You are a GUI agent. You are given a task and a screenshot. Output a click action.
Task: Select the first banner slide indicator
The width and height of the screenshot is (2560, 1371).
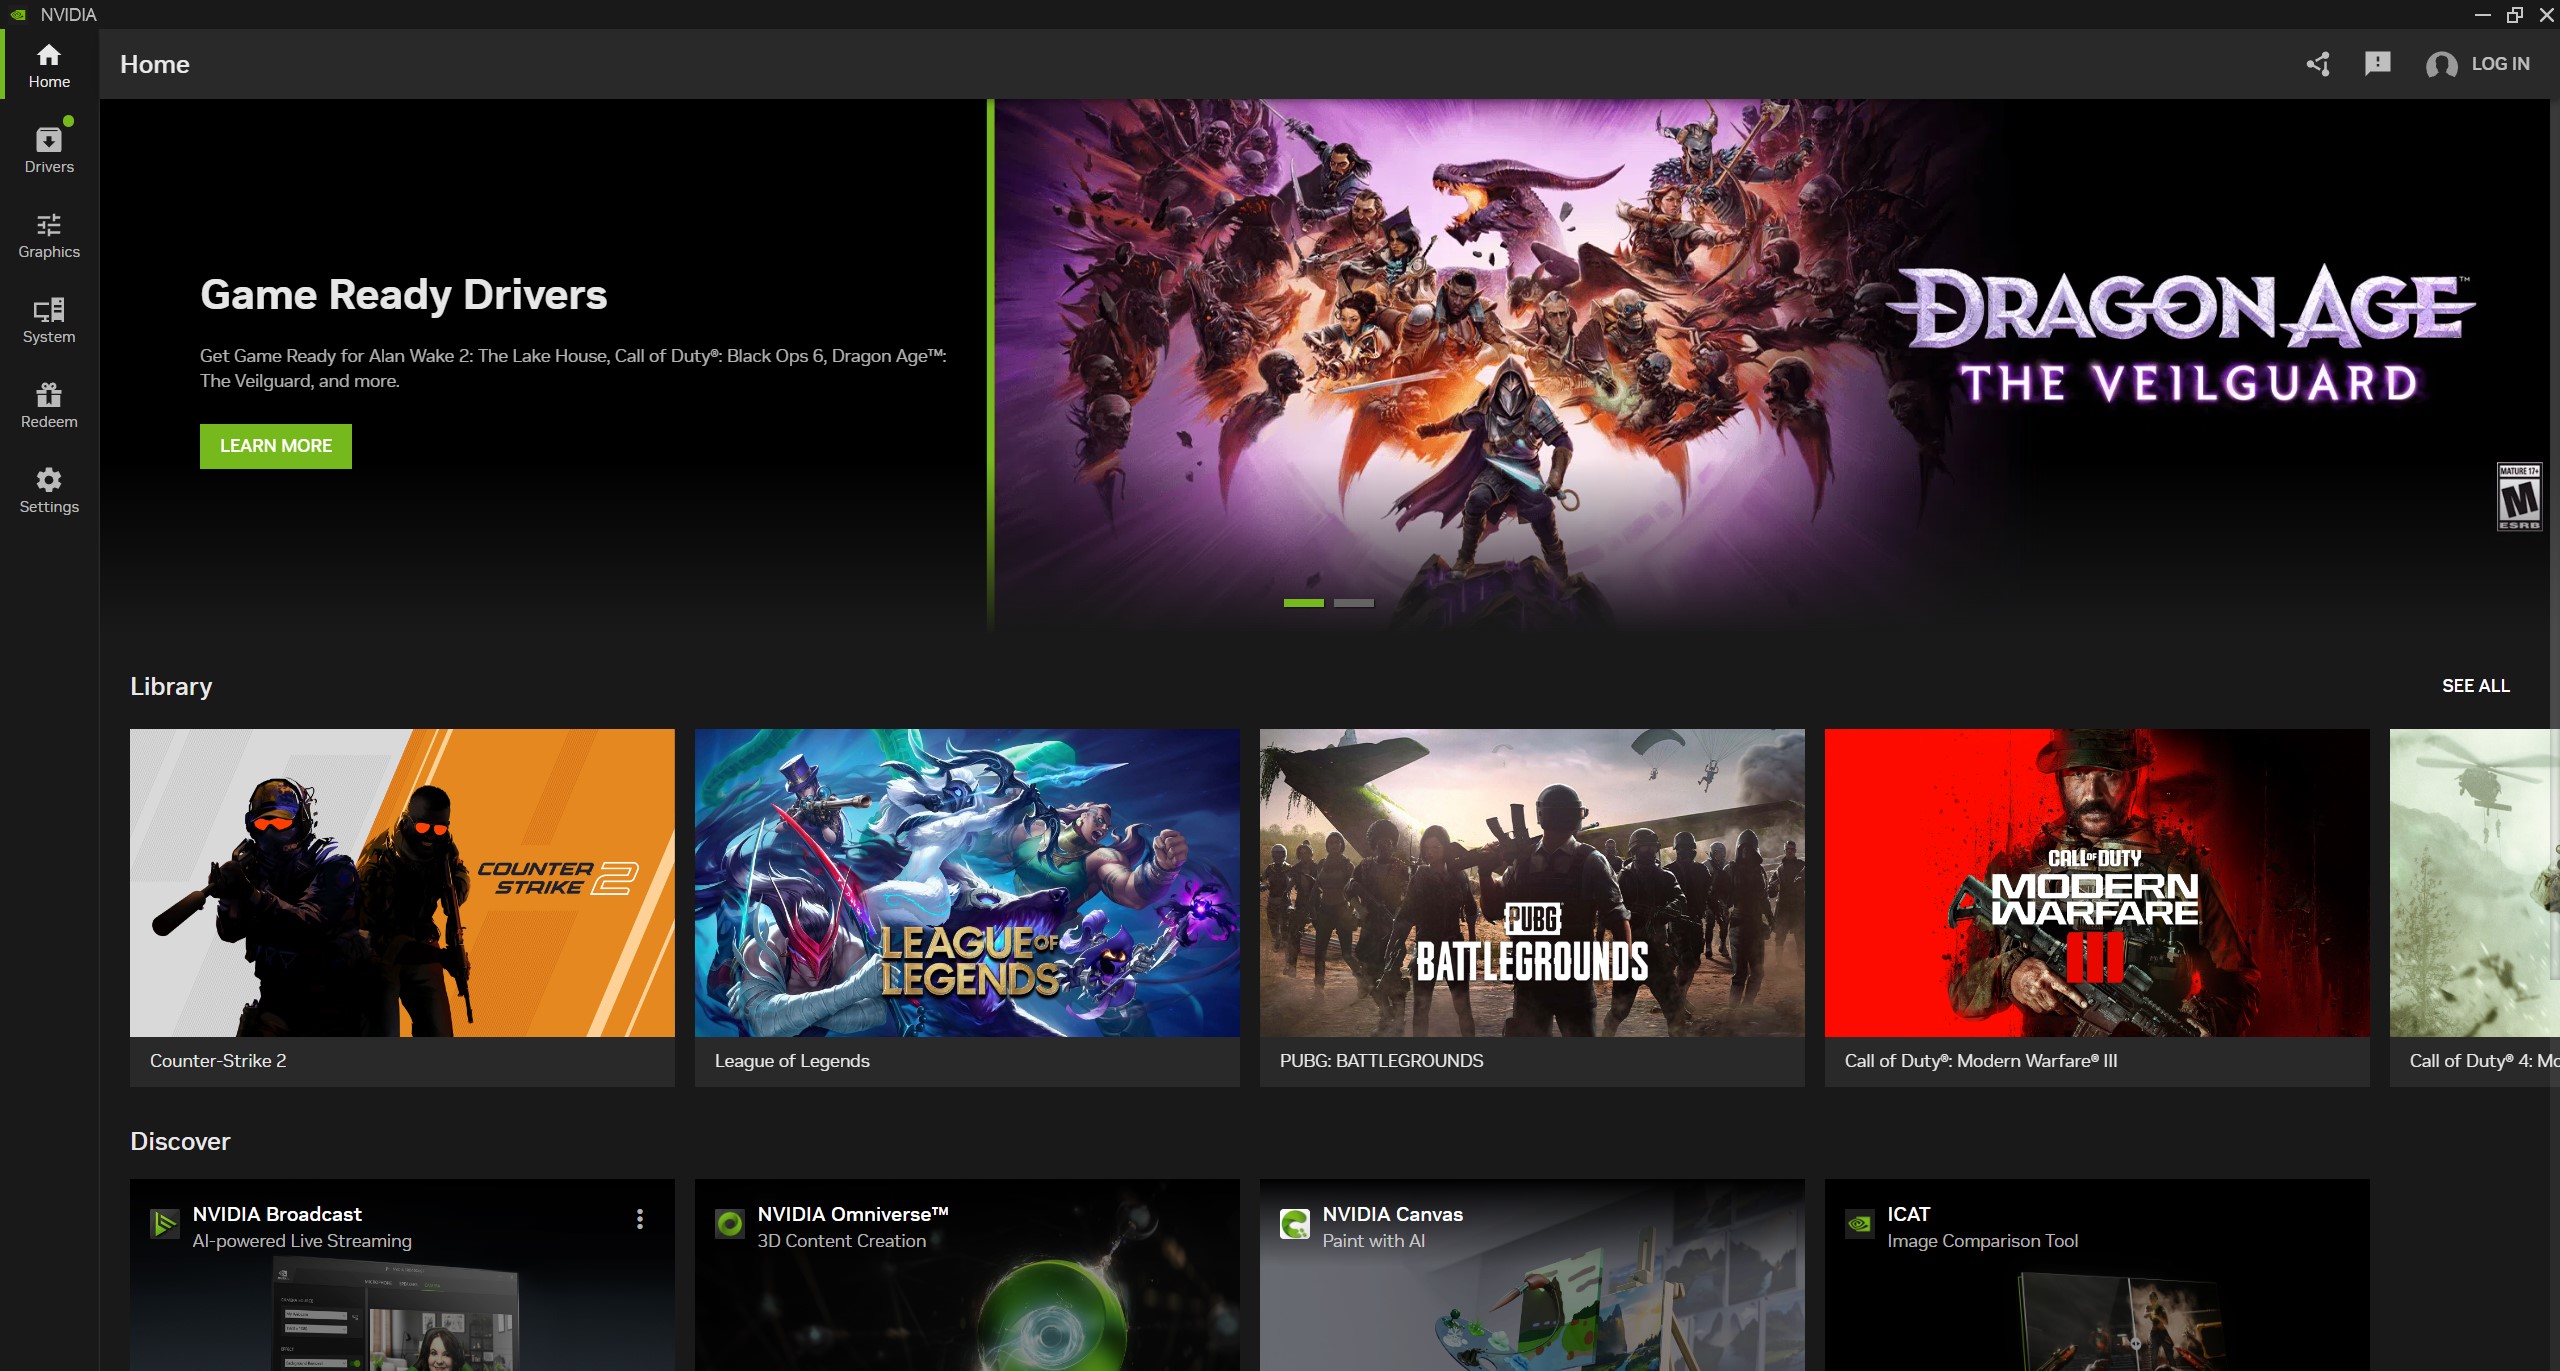(1304, 603)
